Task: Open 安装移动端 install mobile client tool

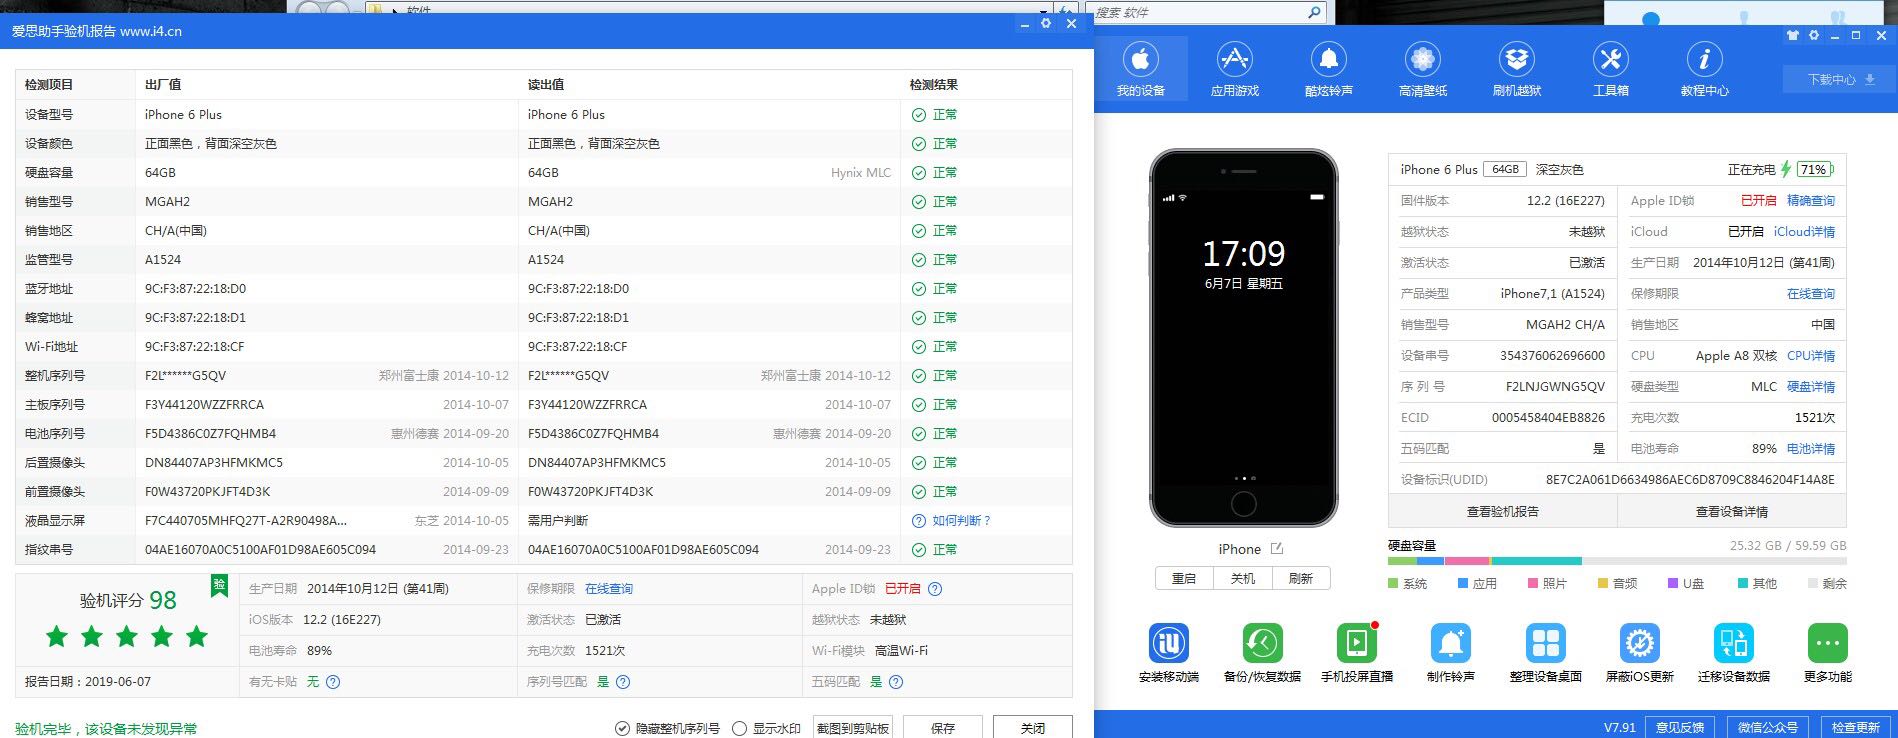Action: [x=1168, y=652]
